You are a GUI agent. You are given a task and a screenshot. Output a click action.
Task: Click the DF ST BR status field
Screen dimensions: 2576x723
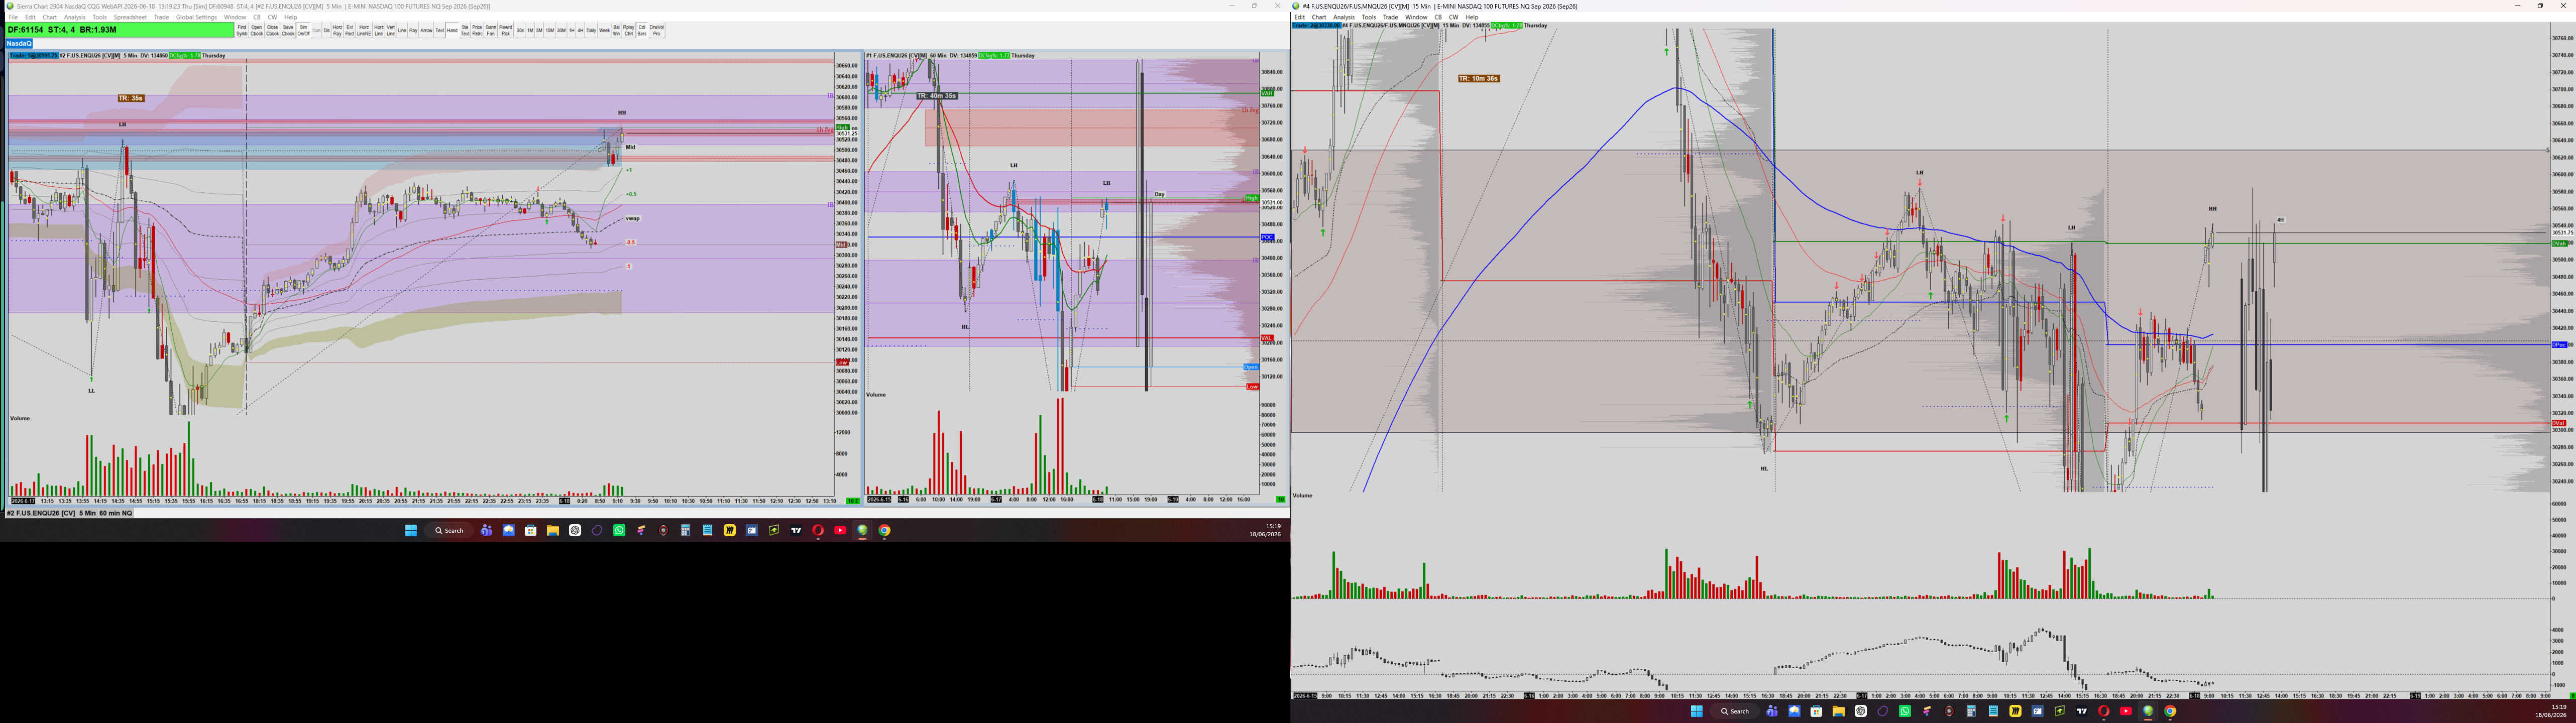click(120, 30)
